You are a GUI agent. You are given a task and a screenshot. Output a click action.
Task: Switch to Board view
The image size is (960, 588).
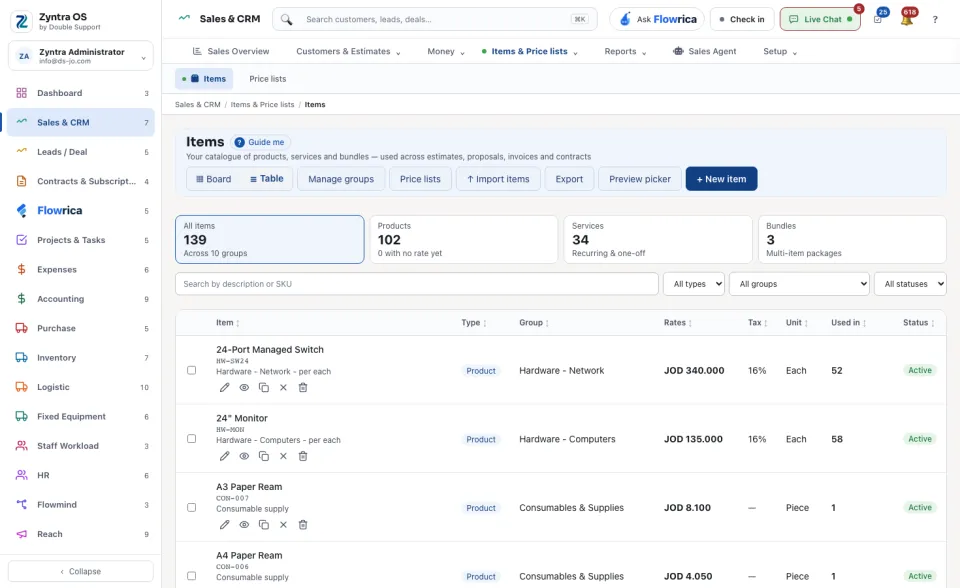(213, 179)
